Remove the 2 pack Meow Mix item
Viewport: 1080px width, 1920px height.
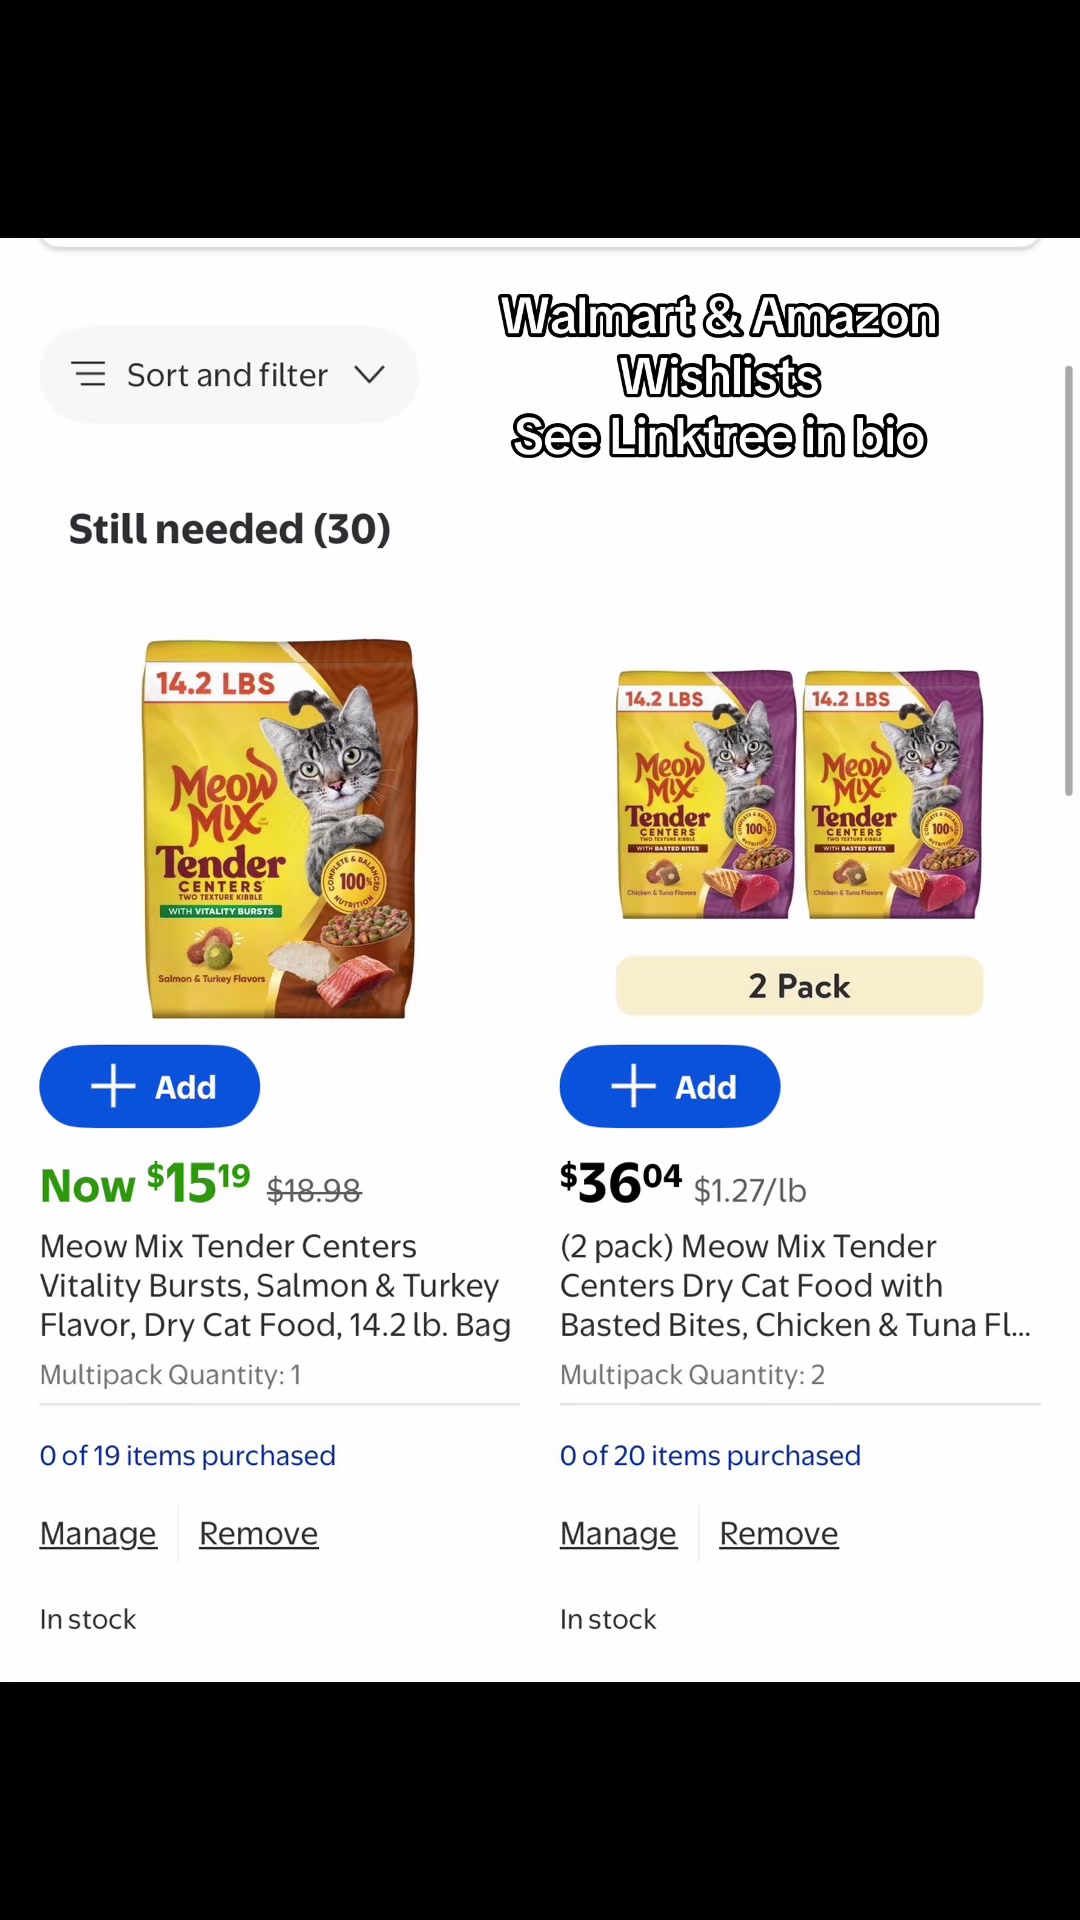pos(779,1534)
